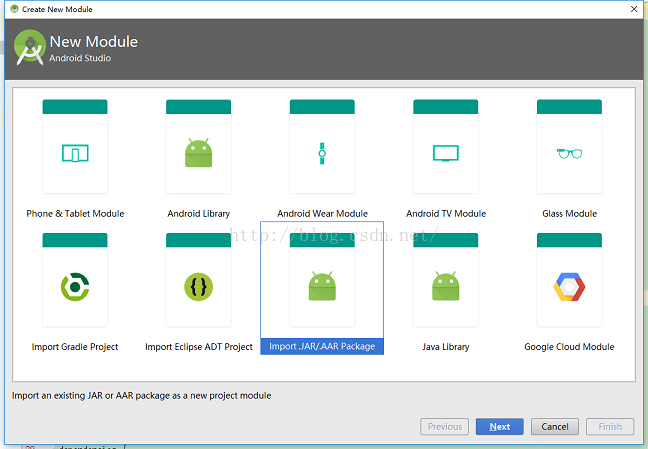Select the Google Cloud Module hexagon icon
The width and height of the screenshot is (648, 449).
(569, 287)
